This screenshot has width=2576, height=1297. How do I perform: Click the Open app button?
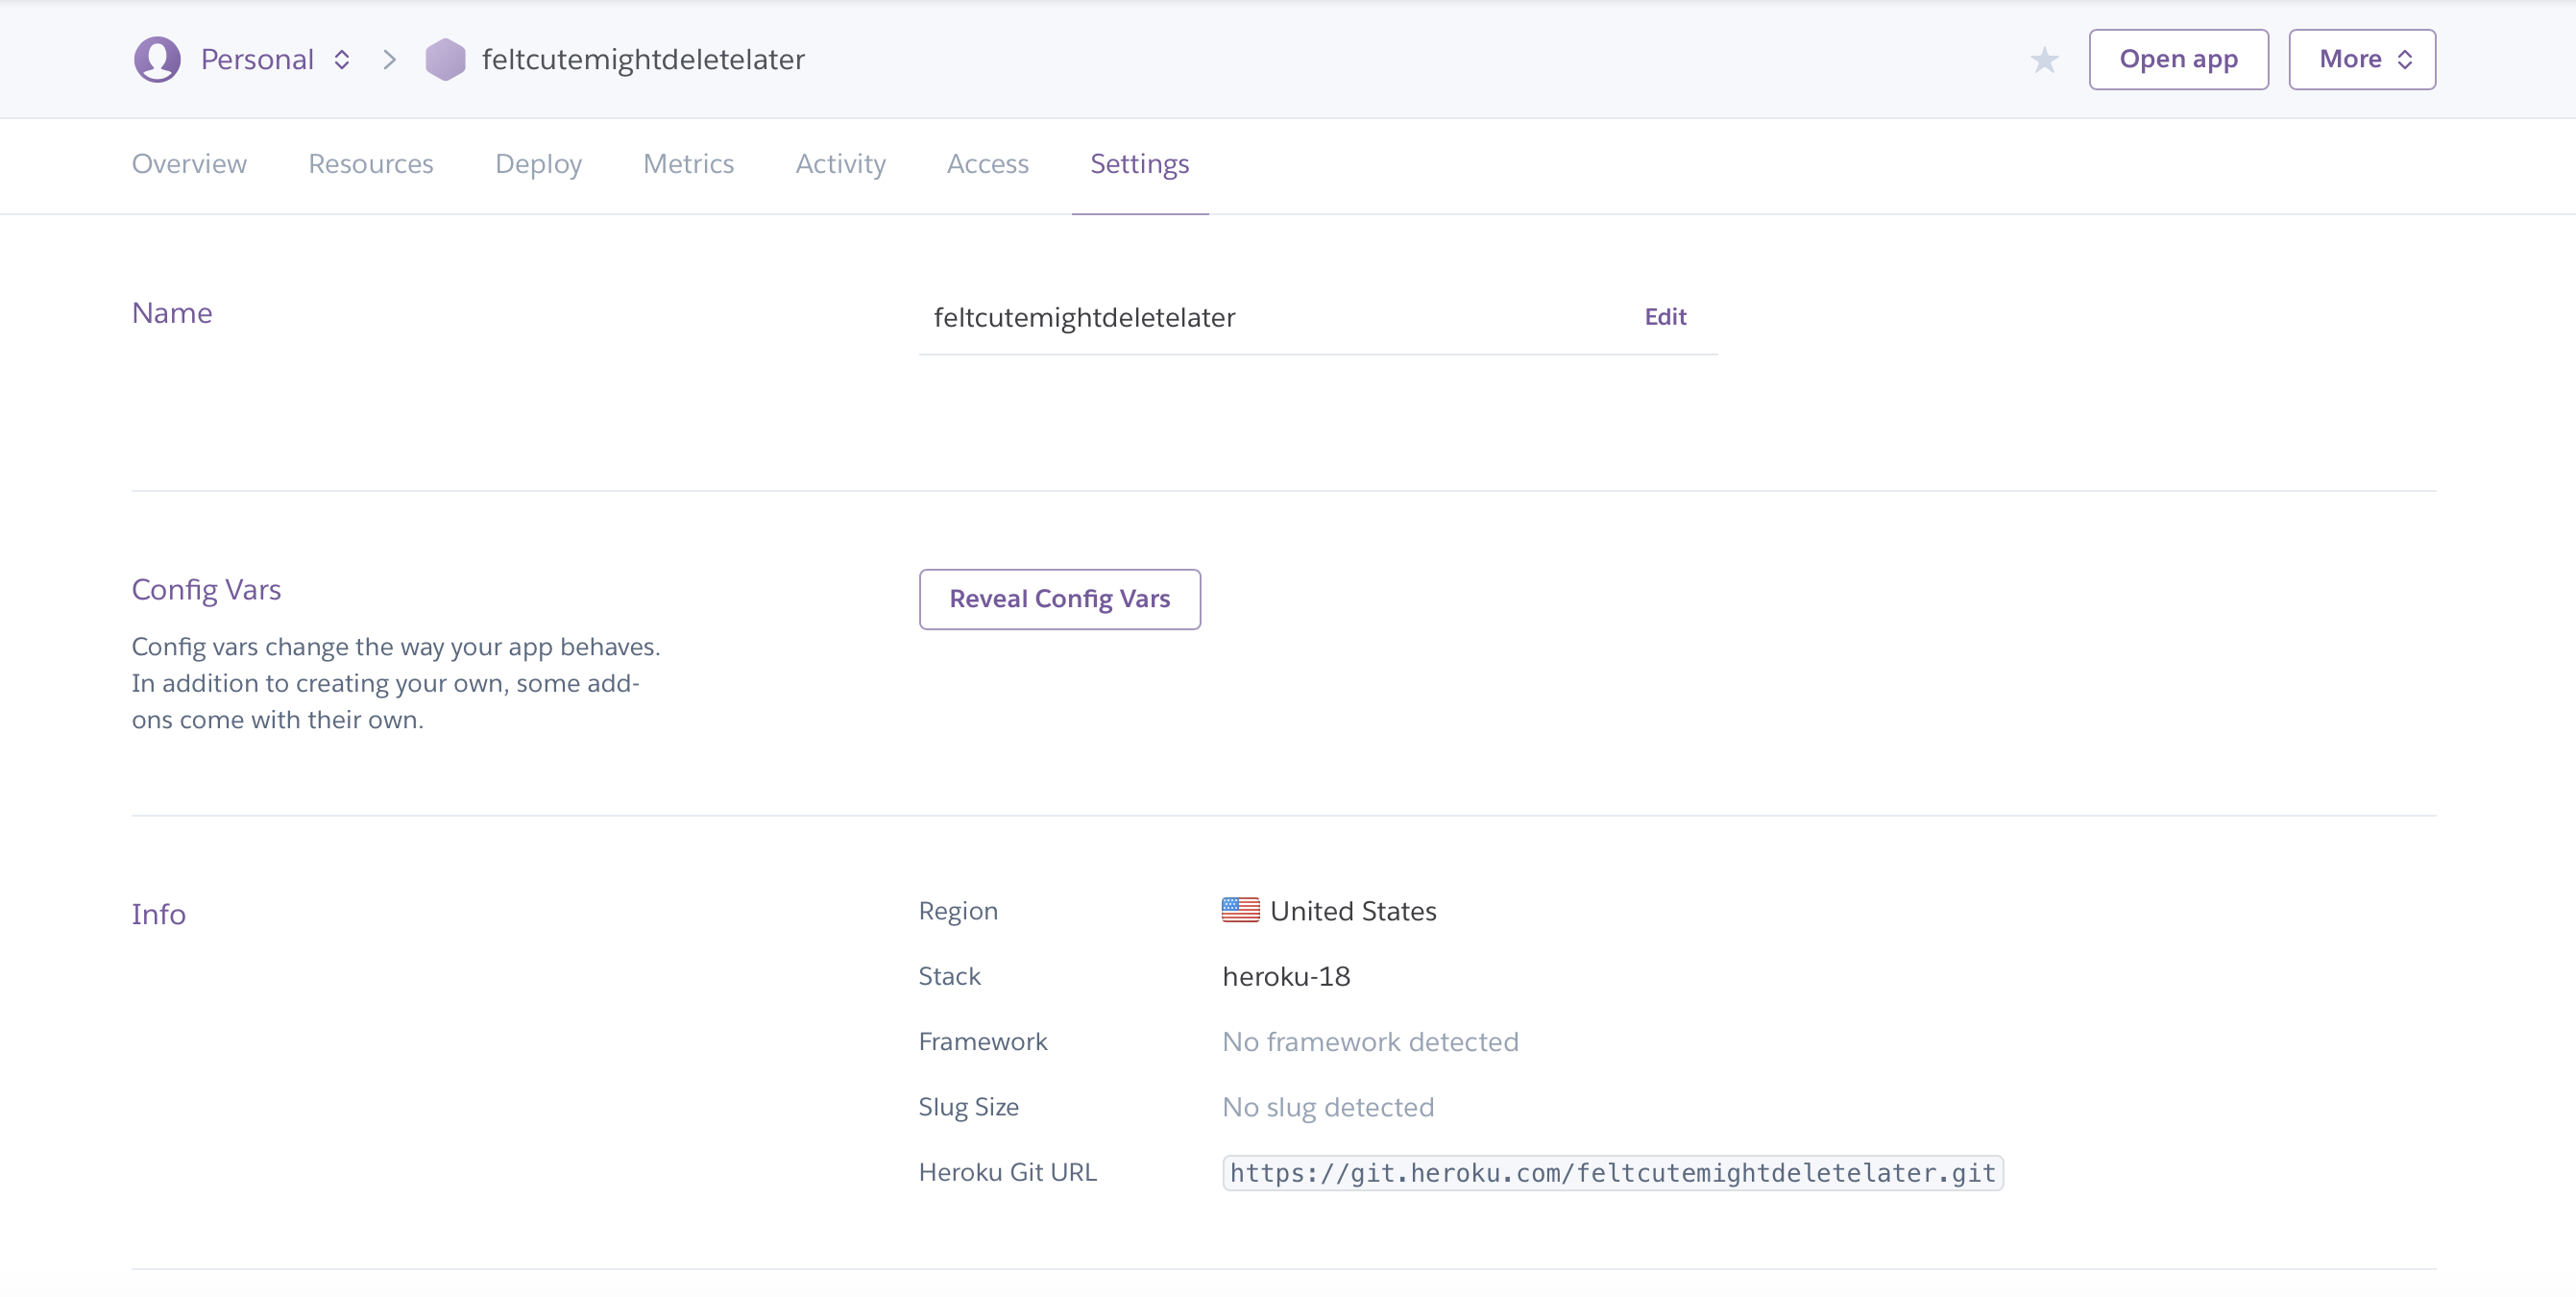coord(2178,59)
